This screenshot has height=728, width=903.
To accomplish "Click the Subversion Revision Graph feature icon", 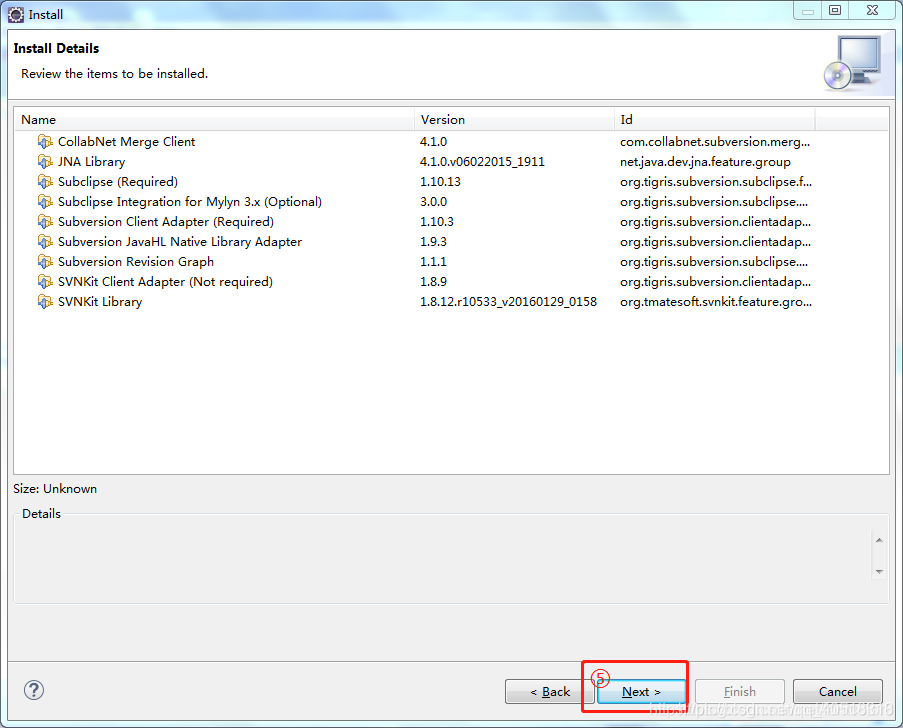I will [x=45, y=261].
